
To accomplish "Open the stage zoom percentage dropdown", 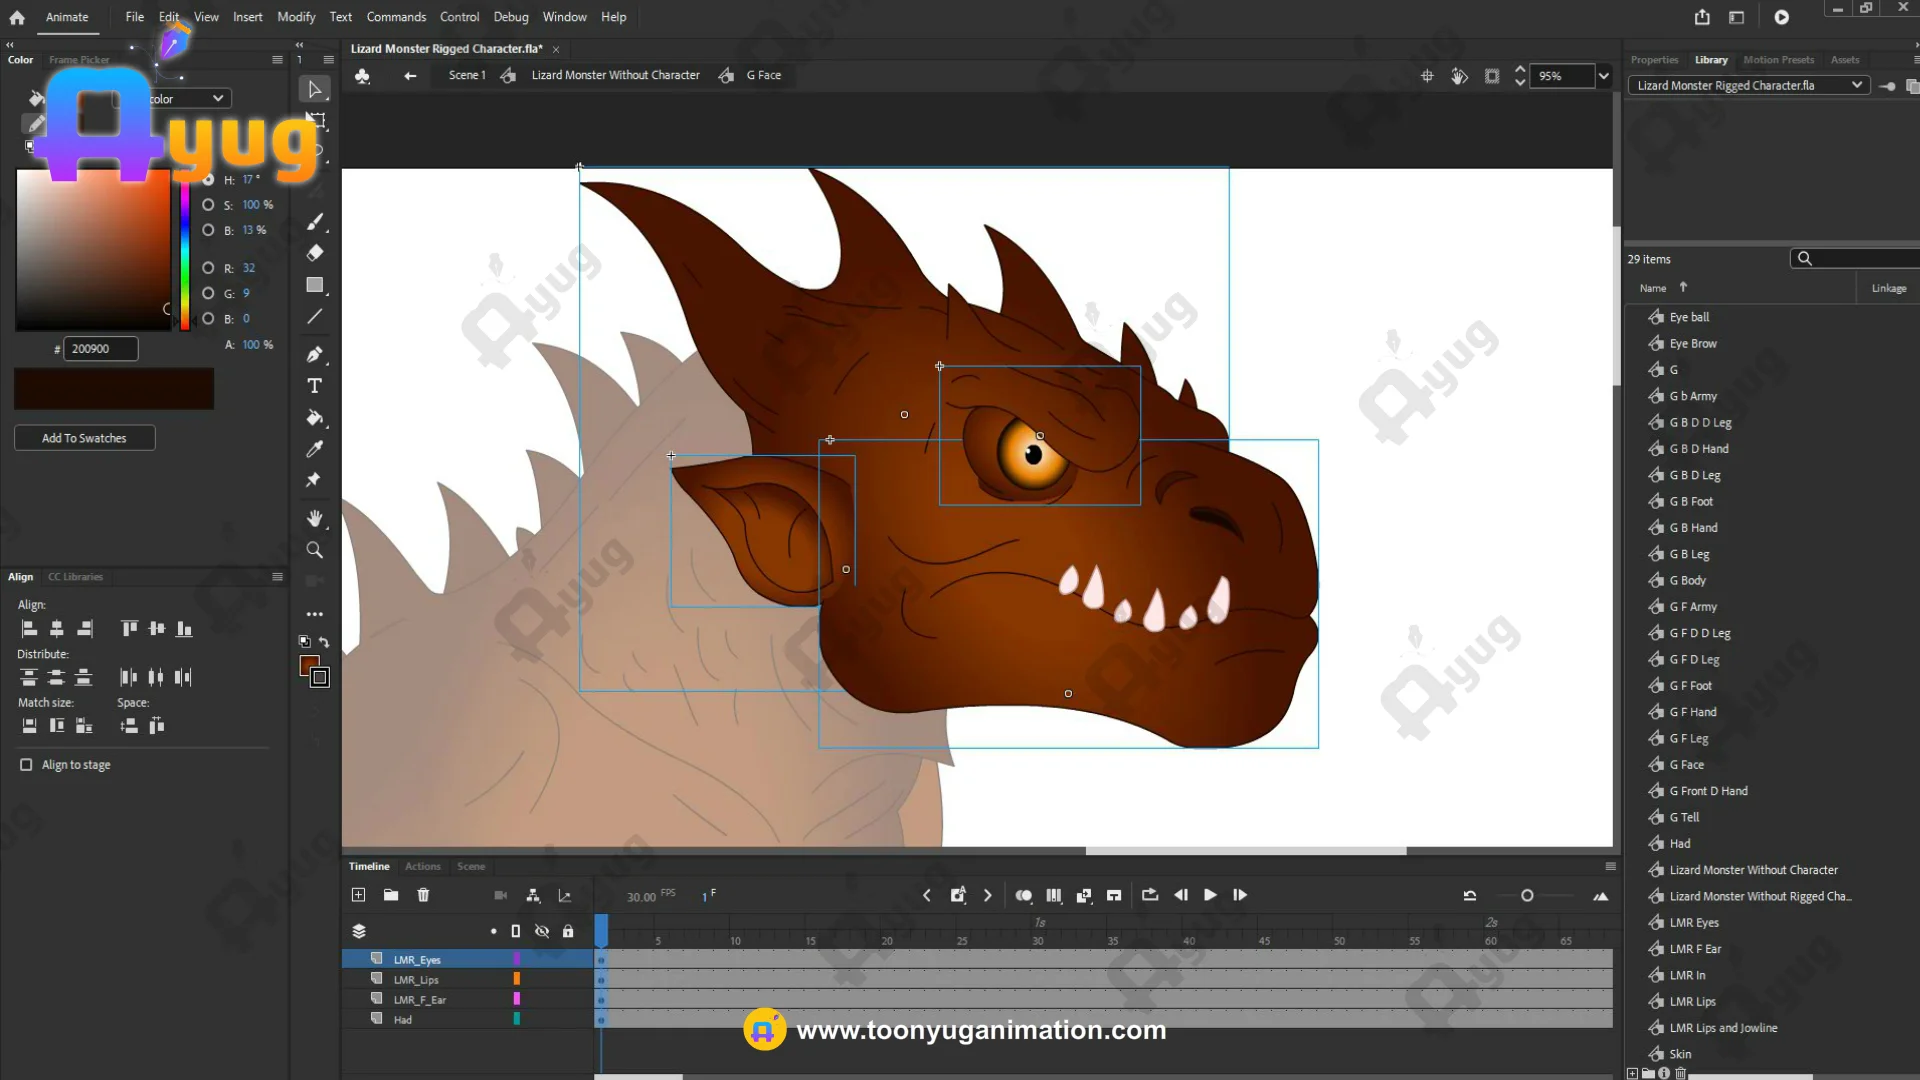I will (1604, 76).
